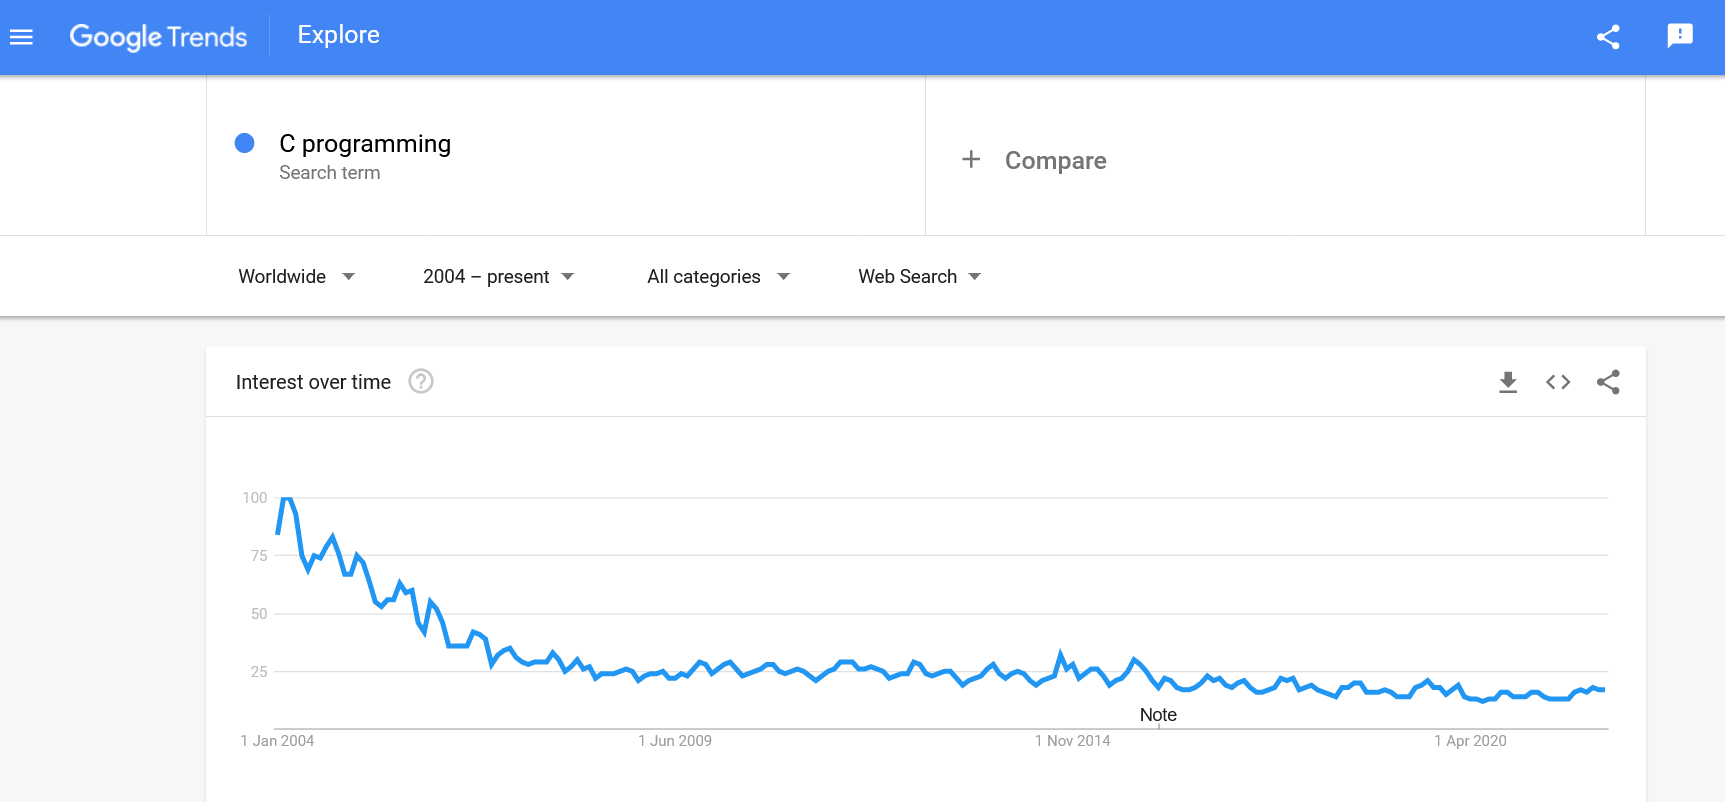Image resolution: width=1725 pixels, height=802 pixels.
Task: Edit the C programming search term
Action: pyautogui.click(x=365, y=144)
